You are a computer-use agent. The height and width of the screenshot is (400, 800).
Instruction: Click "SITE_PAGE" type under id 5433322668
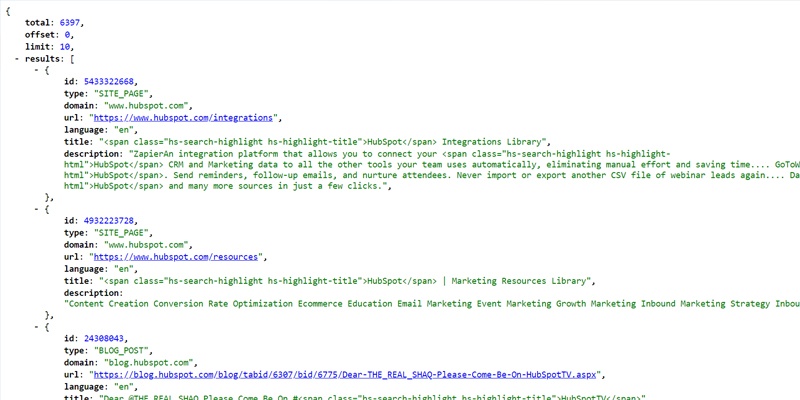(x=122, y=94)
